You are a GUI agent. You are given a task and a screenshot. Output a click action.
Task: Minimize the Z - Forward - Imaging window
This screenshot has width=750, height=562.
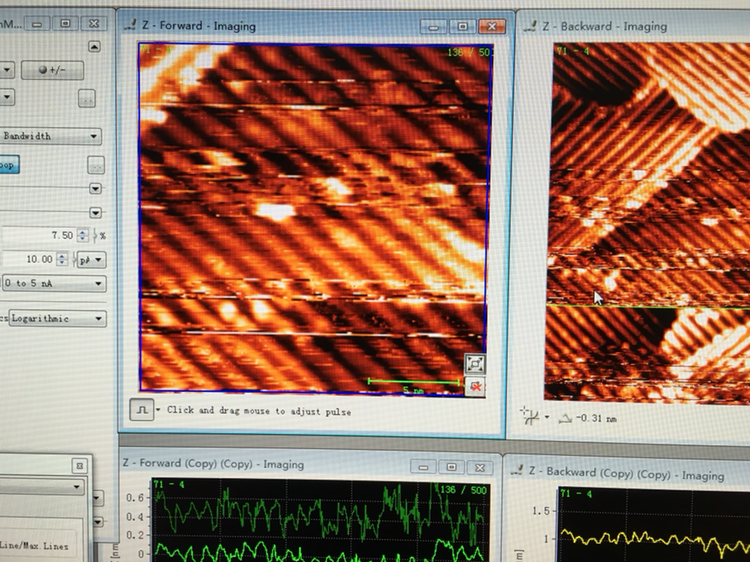click(x=433, y=27)
